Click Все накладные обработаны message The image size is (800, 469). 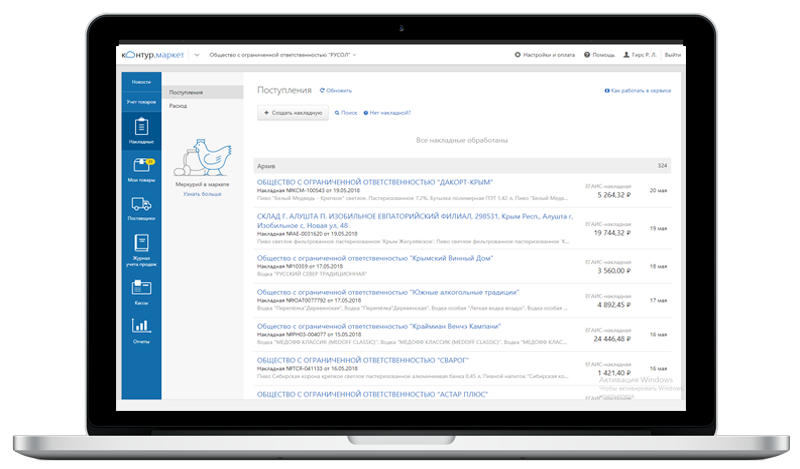[x=462, y=140]
